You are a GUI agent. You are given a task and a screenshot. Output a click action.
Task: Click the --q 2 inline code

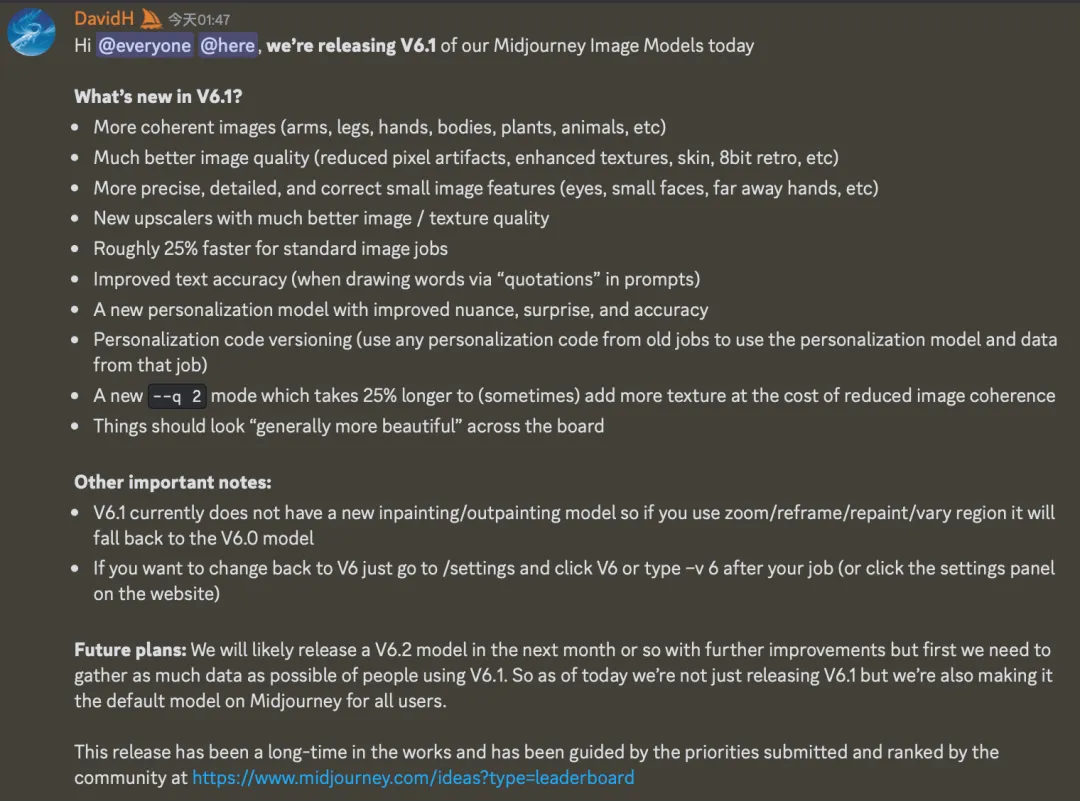tap(177, 396)
